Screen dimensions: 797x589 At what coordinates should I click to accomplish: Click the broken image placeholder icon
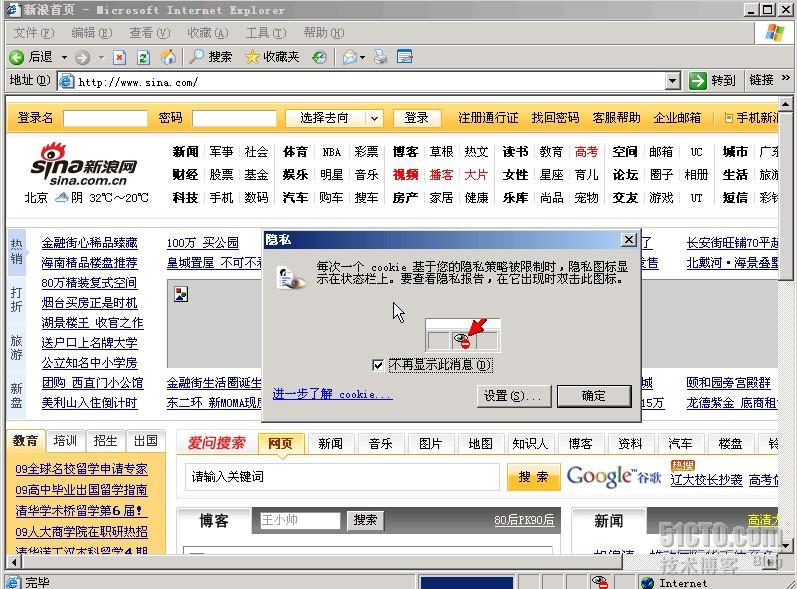tap(181, 294)
